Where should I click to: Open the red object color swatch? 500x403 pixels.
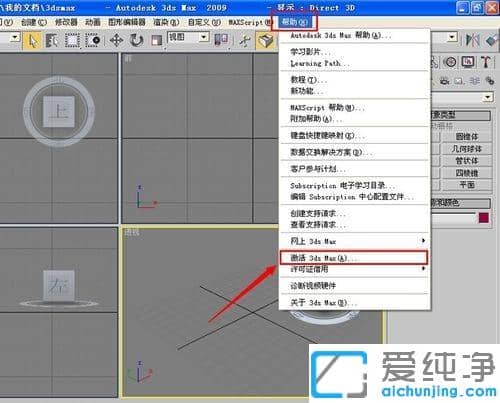pos(484,218)
